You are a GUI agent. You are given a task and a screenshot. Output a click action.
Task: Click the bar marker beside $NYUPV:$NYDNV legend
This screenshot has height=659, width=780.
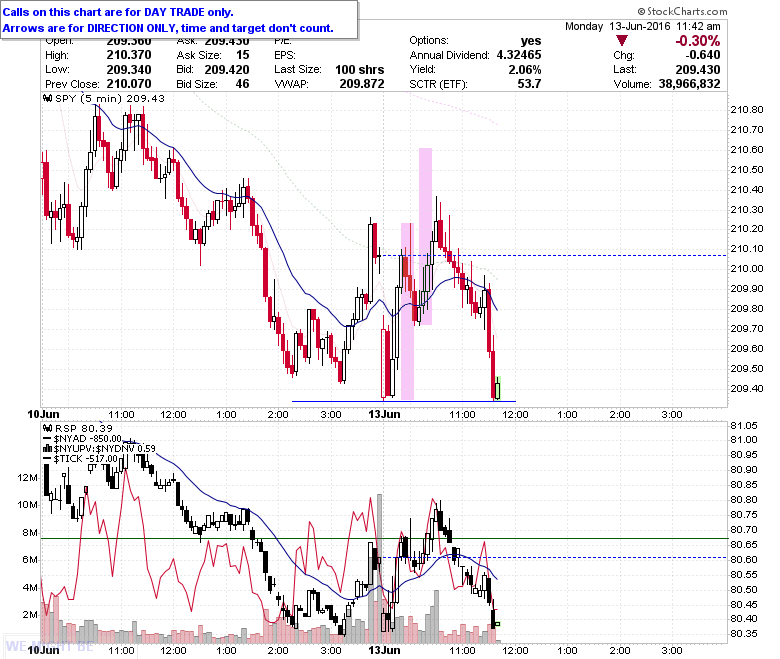click(48, 449)
